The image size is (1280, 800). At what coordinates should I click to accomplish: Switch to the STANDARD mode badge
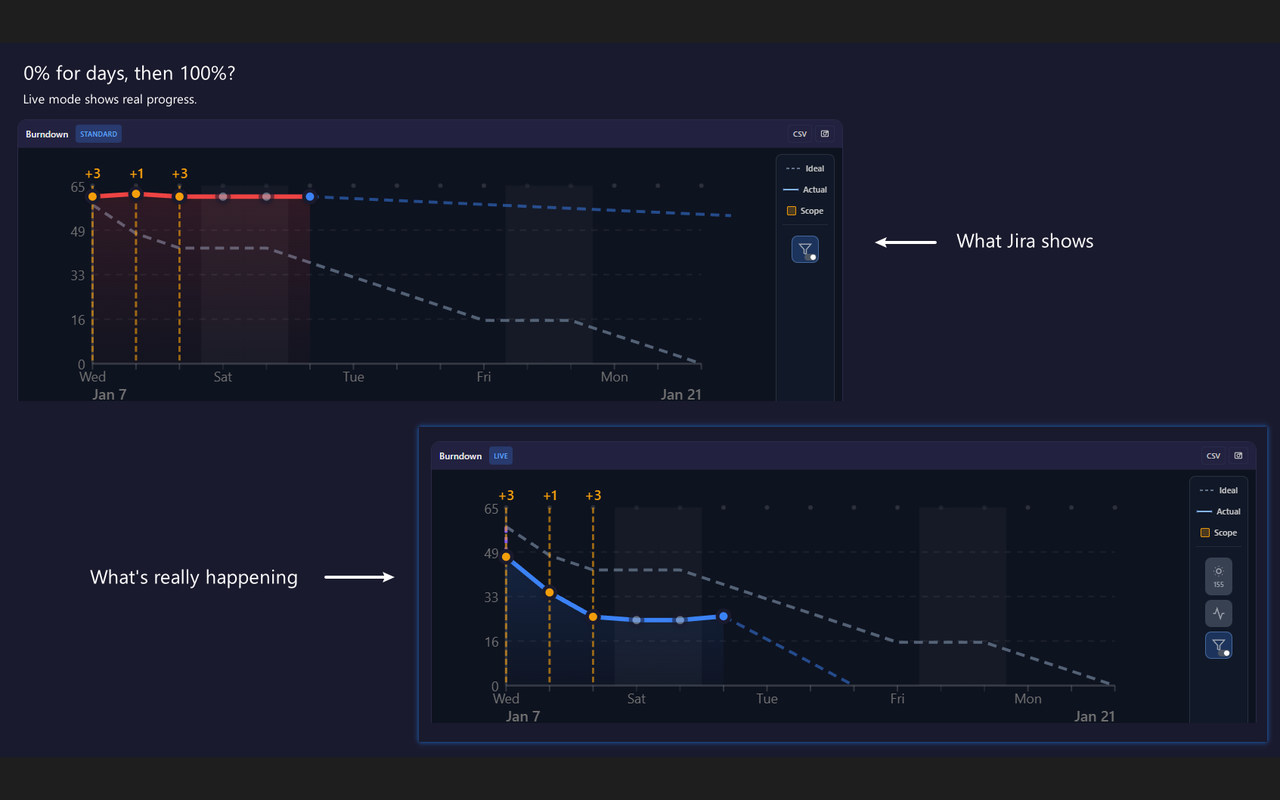tap(98, 133)
